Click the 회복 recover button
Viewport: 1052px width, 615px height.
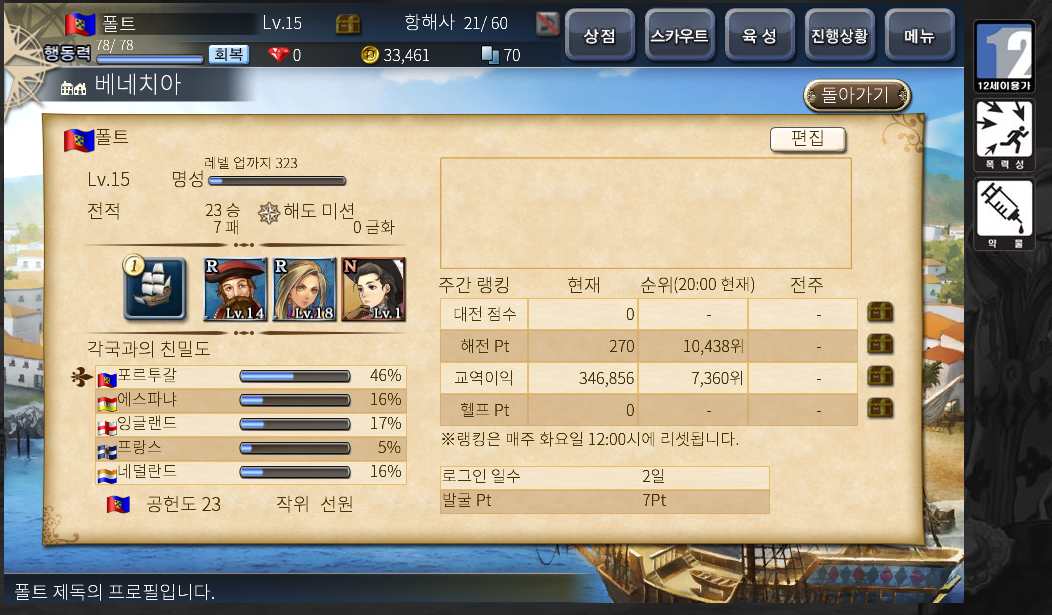(229, 54)
